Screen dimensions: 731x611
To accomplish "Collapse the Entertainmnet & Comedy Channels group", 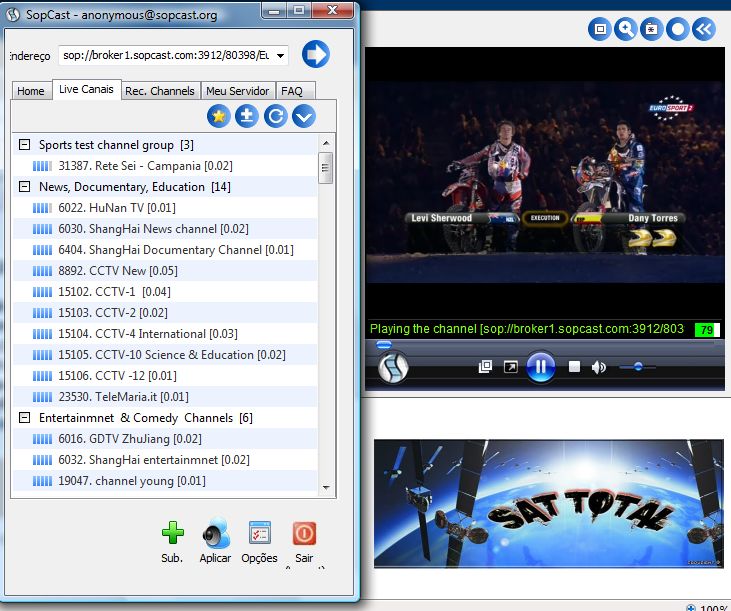I will click(x=24, y=417).
